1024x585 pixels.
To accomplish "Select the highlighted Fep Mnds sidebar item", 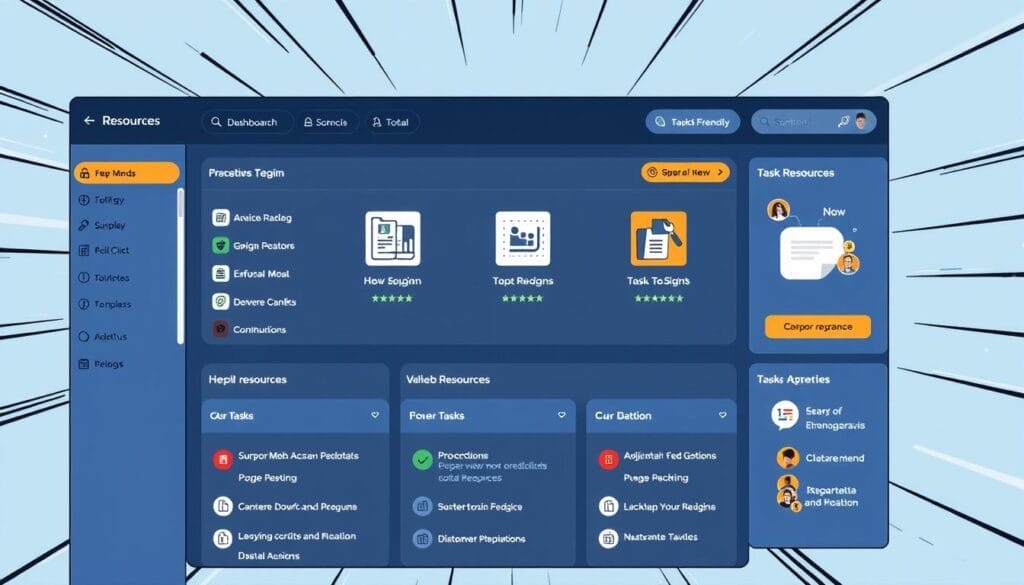I will click(127, 173).
